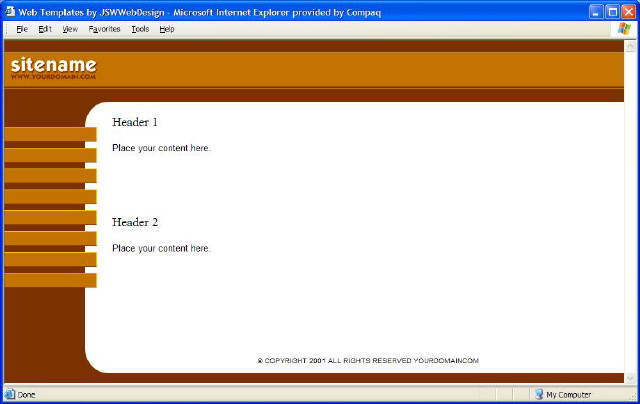Open the Tools menu
This screenshot has height=404, width=640.
coord(140,29)
